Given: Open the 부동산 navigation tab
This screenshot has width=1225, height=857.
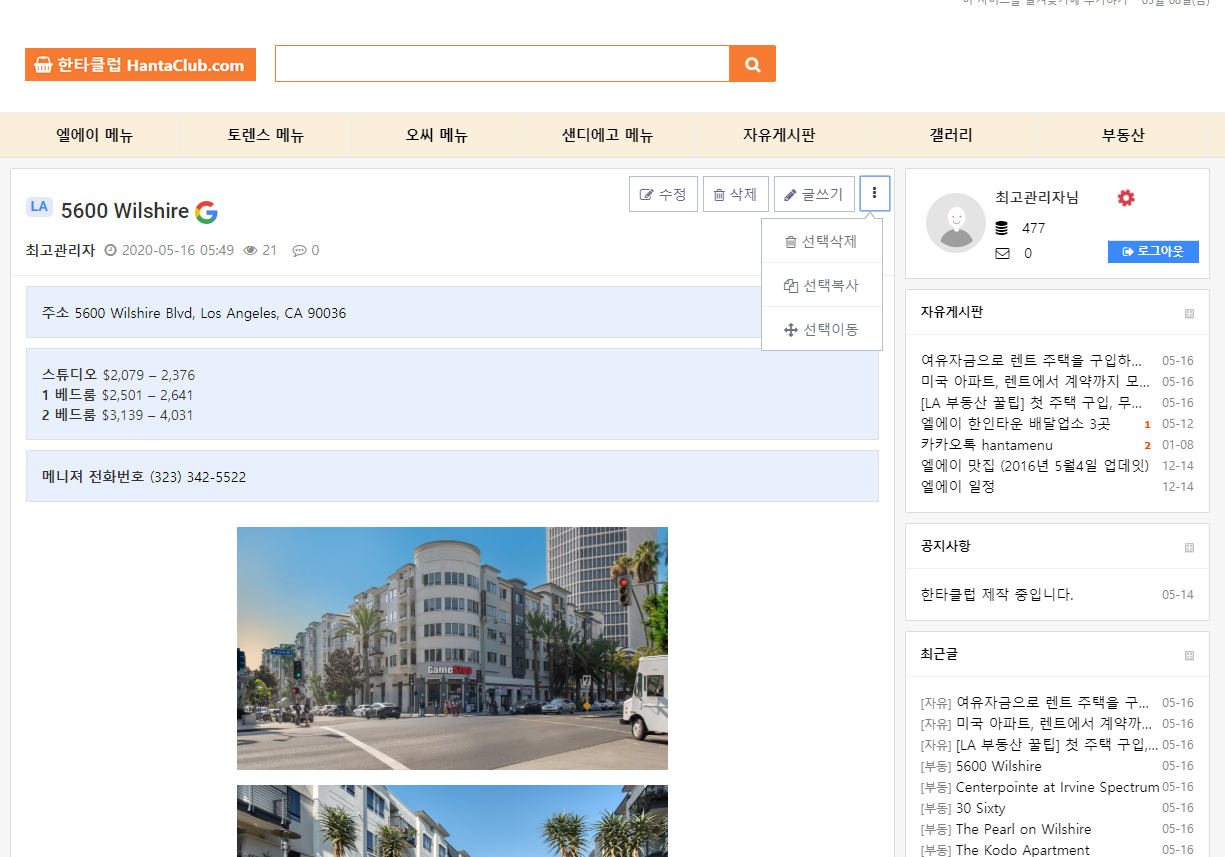Looking at the screenshot, I should [x=1123, y=135].
